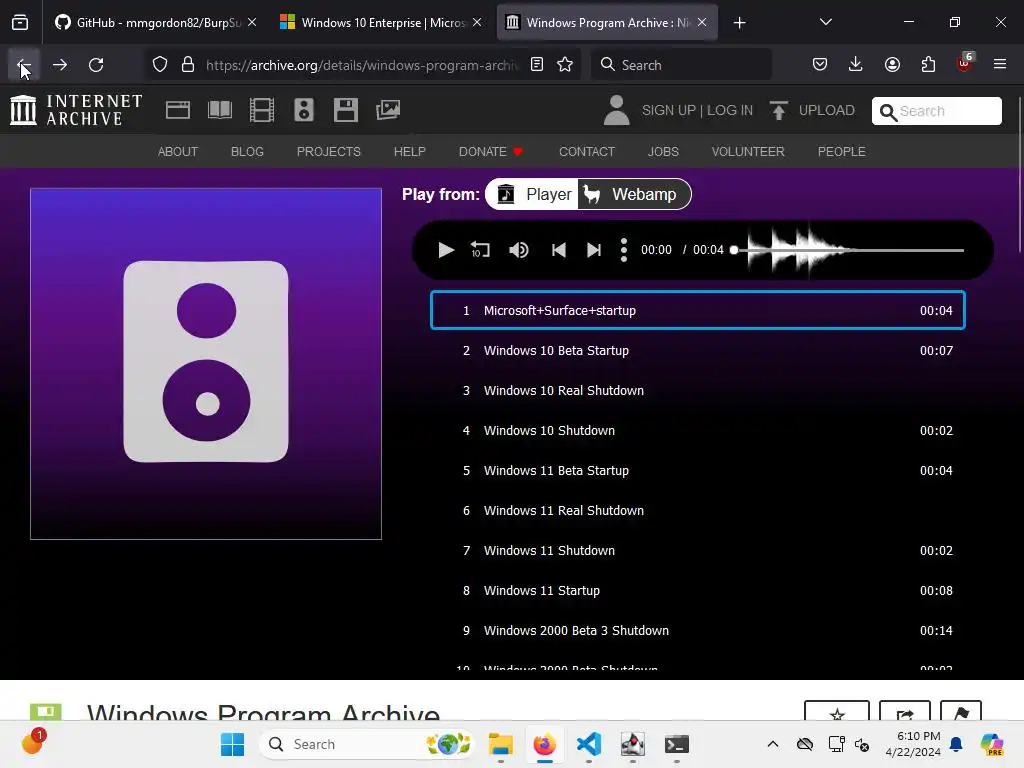The image size is (1024, 768).
Task: Open the ABOUT menu item
Action: [x=178, y=152]
